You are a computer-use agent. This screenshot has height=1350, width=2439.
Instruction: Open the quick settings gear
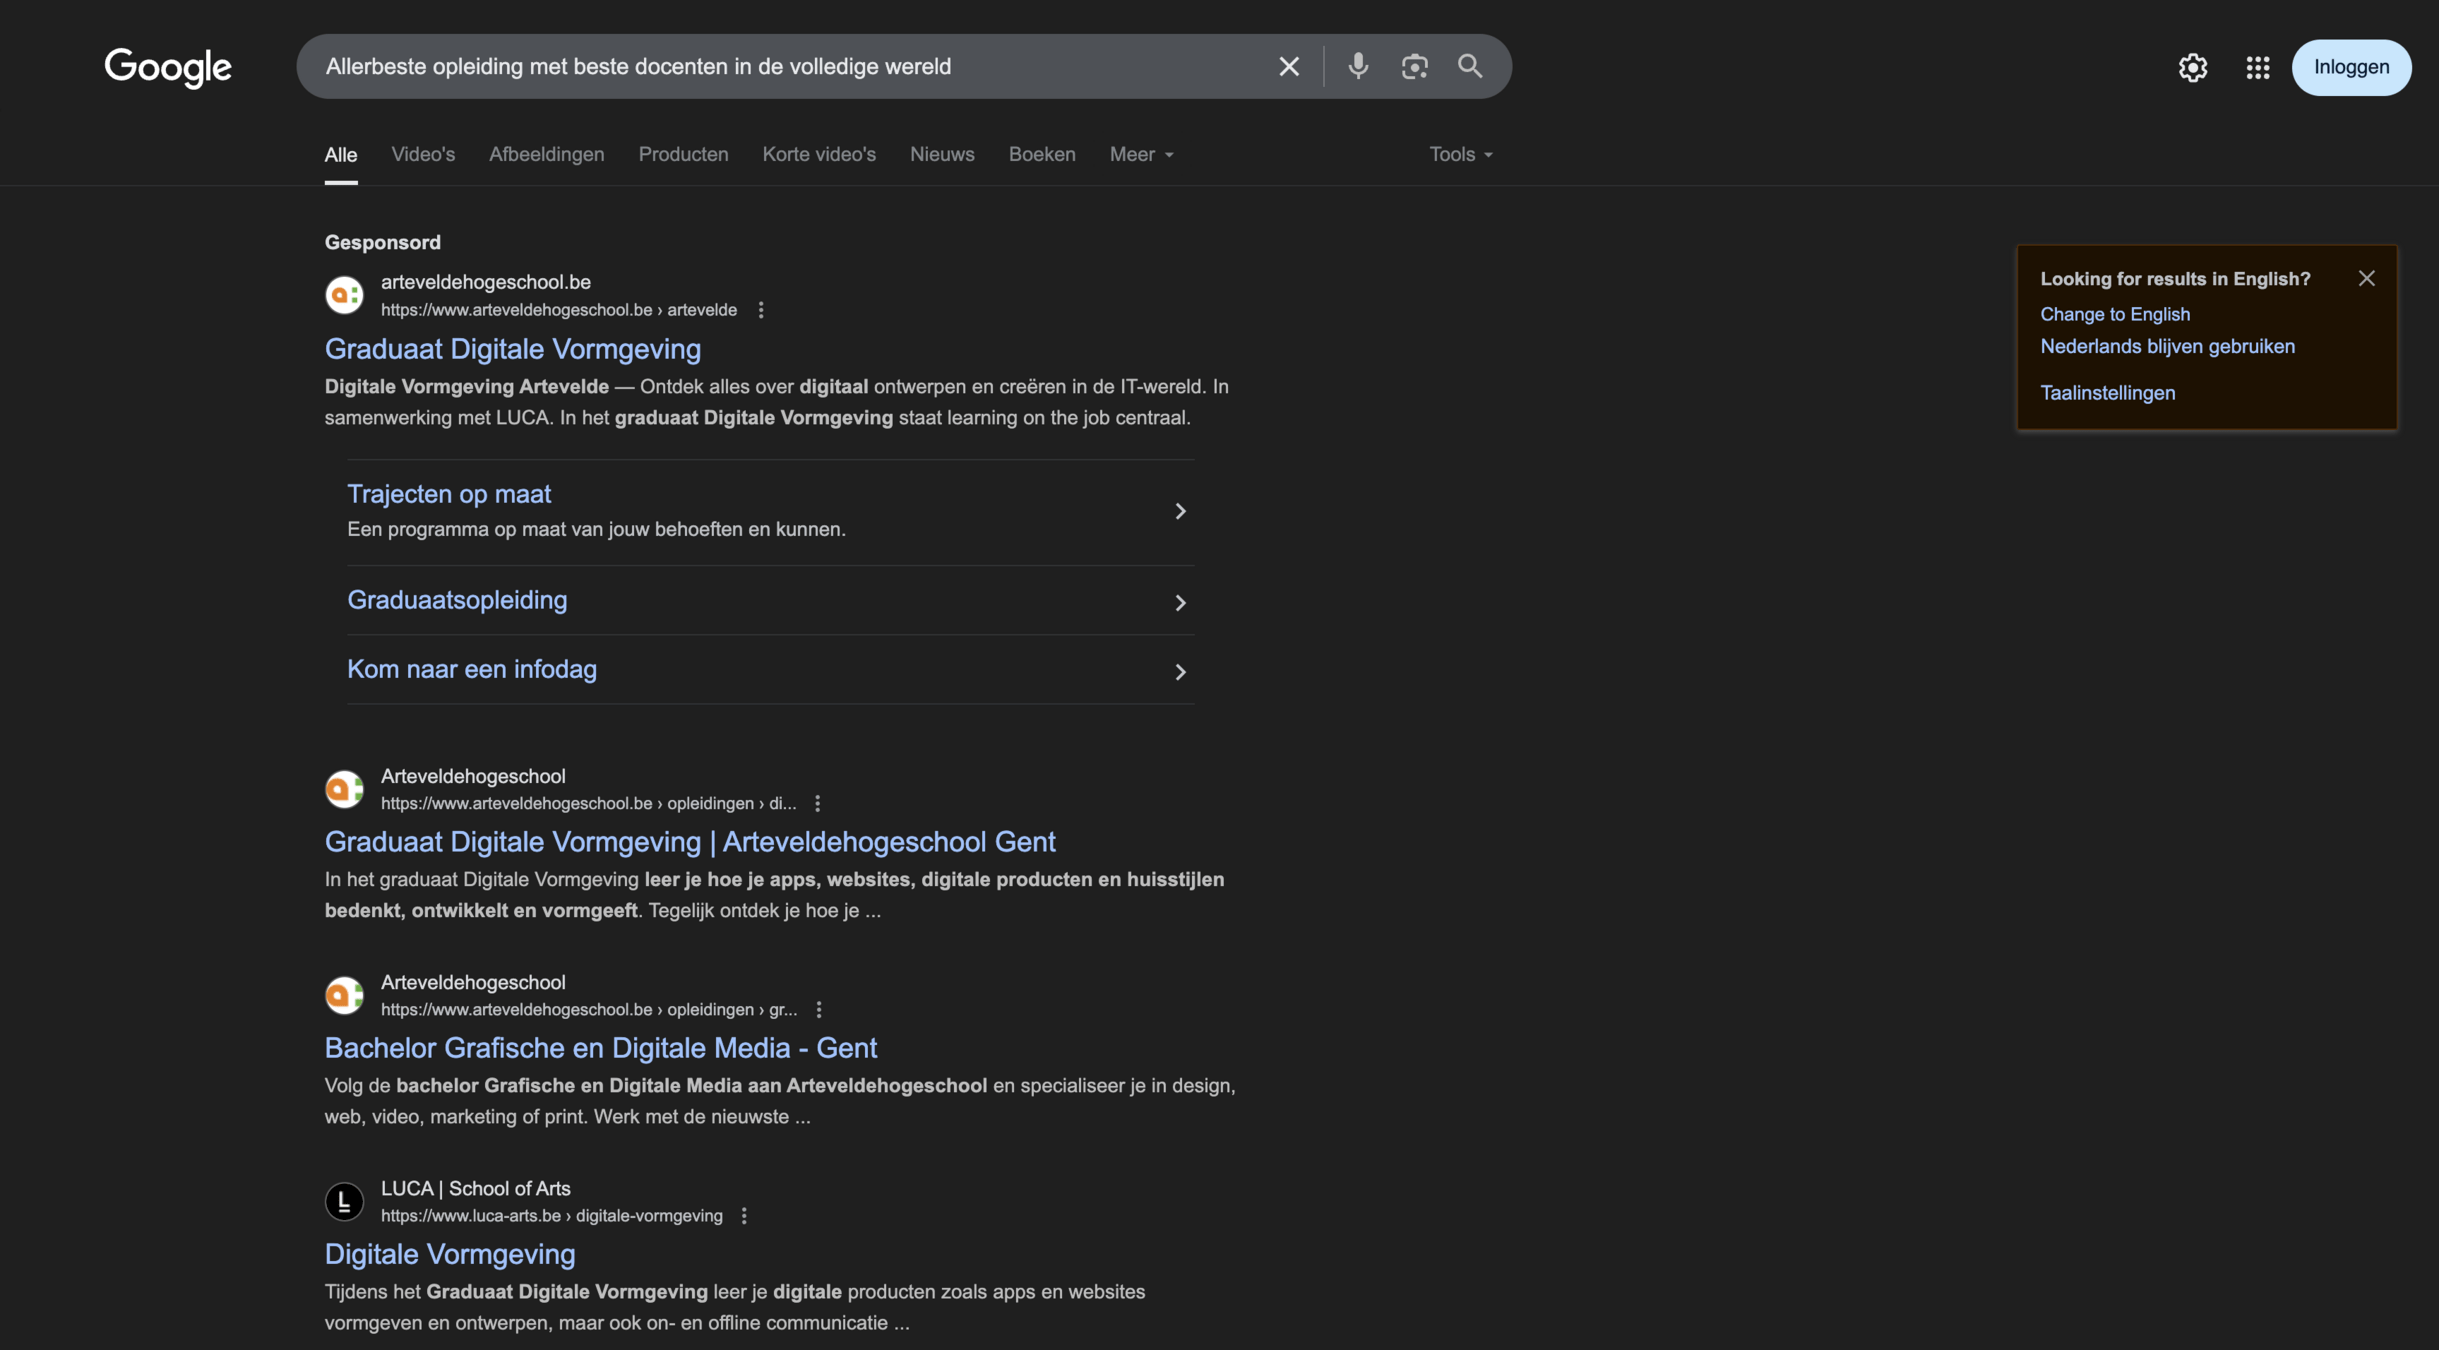coord(2192,68)
